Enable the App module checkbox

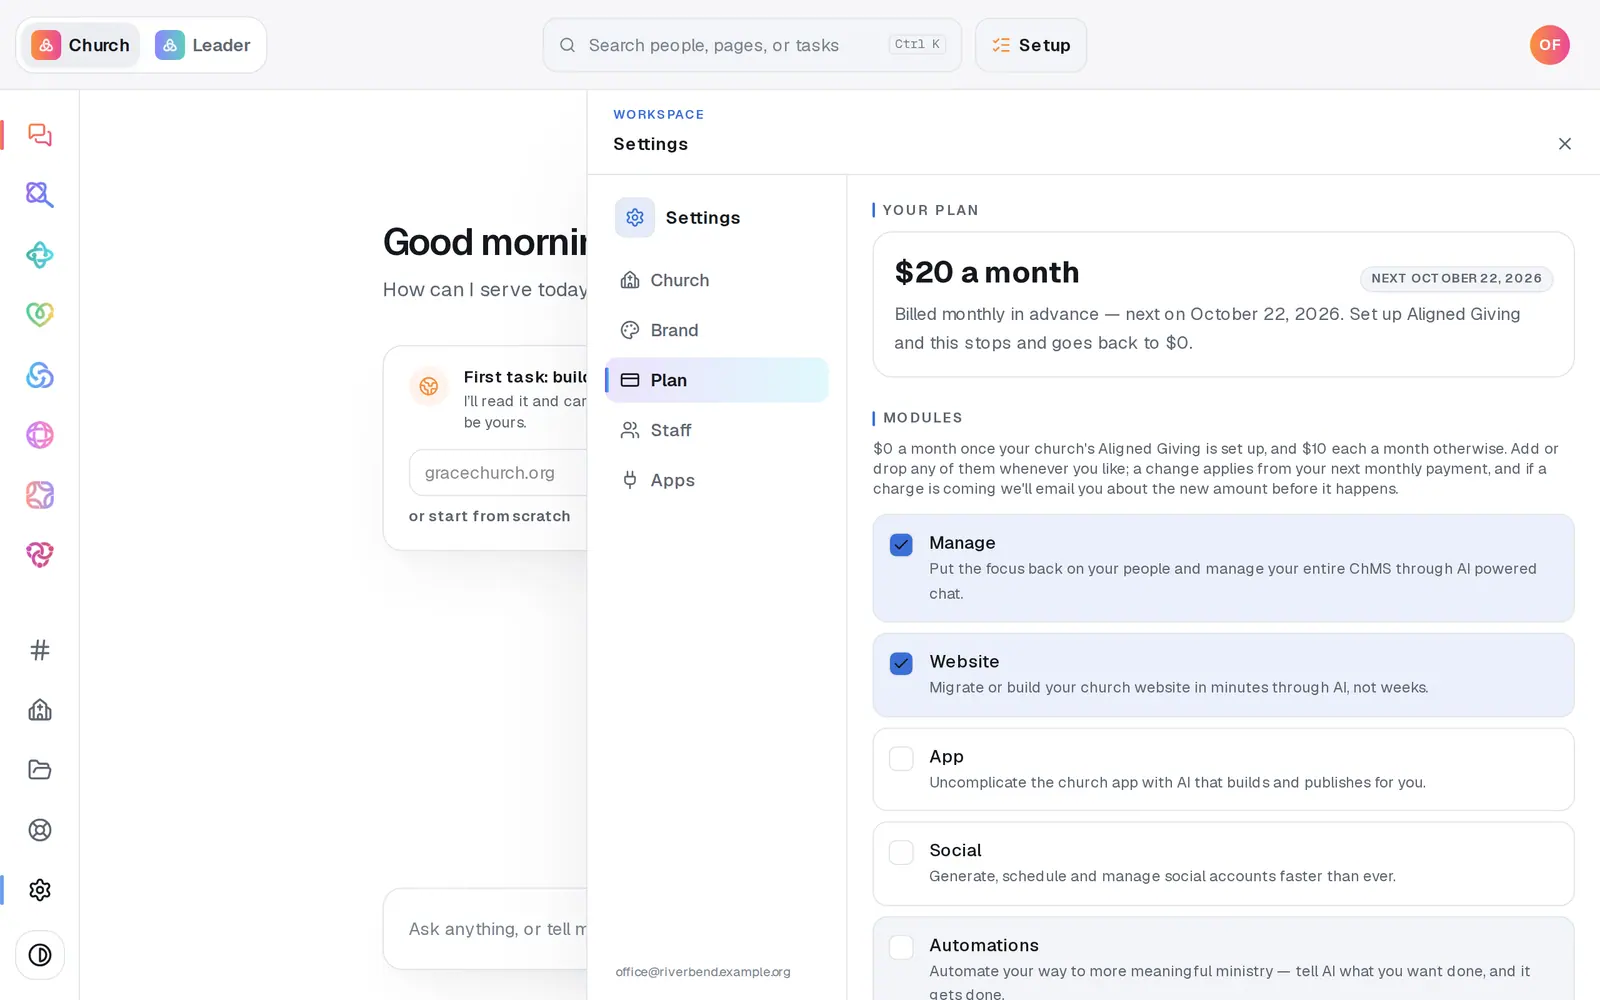click(901, 759)
